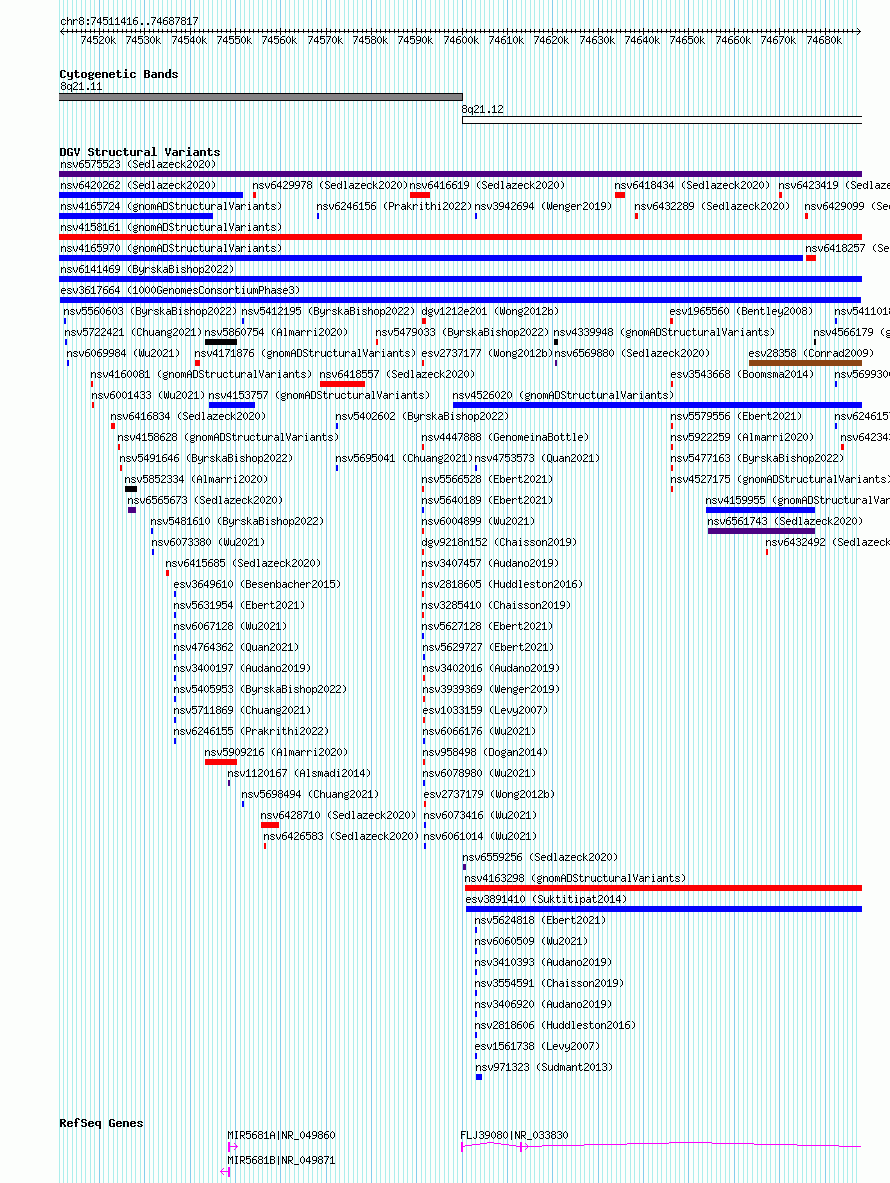Open the MIR5681A|NR_049860 gene label

[x=281, y=1135]
